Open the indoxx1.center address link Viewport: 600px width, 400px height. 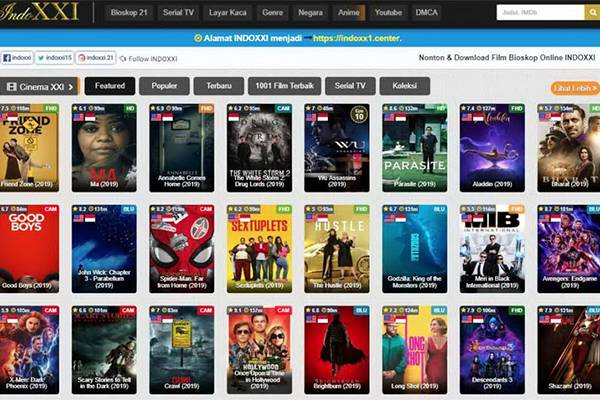[357, 38]
